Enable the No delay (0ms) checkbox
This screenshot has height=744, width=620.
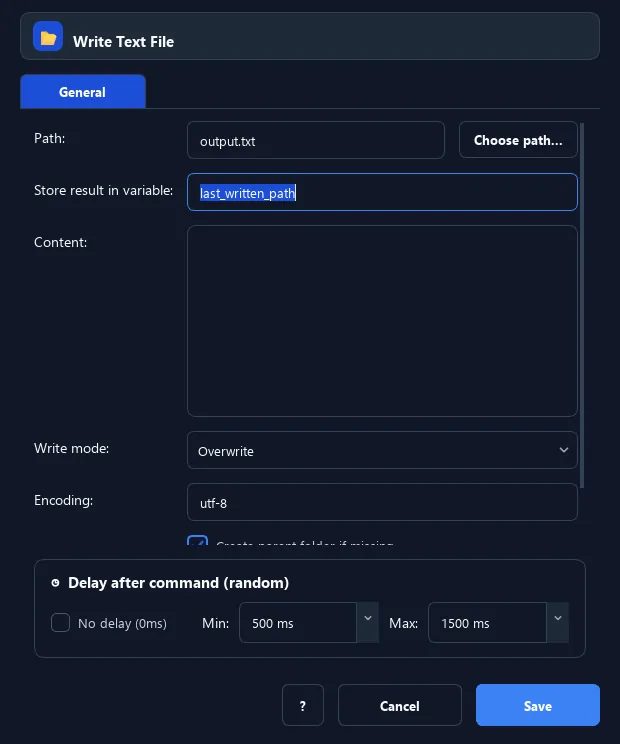click(60, 623)
